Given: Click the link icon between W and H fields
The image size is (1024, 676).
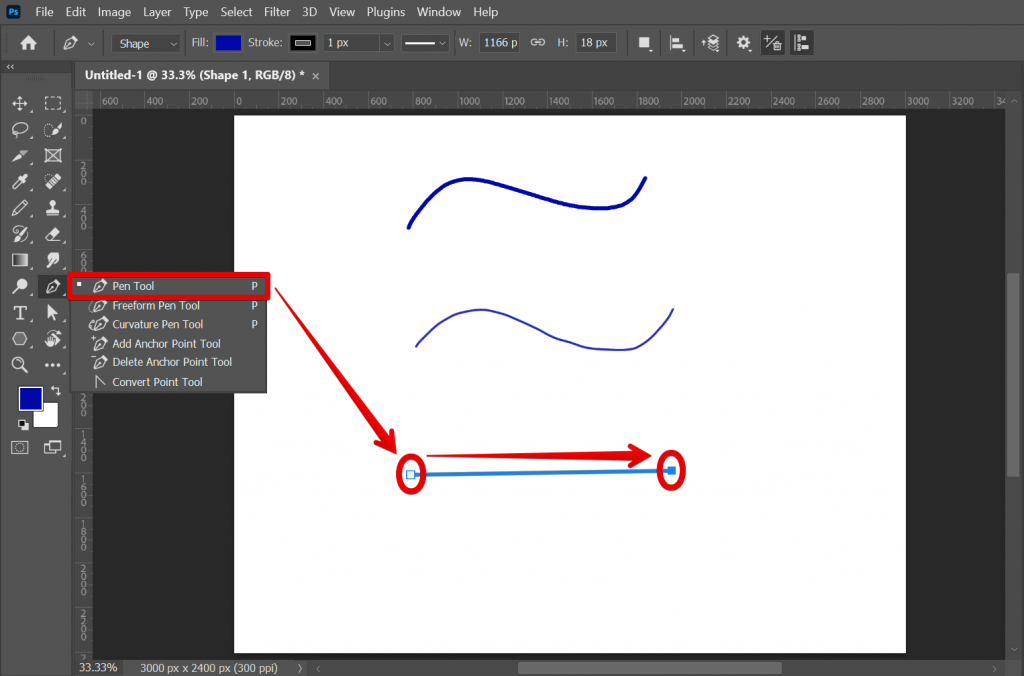Looking at the screenshot, I should click(x=537, y=43).
